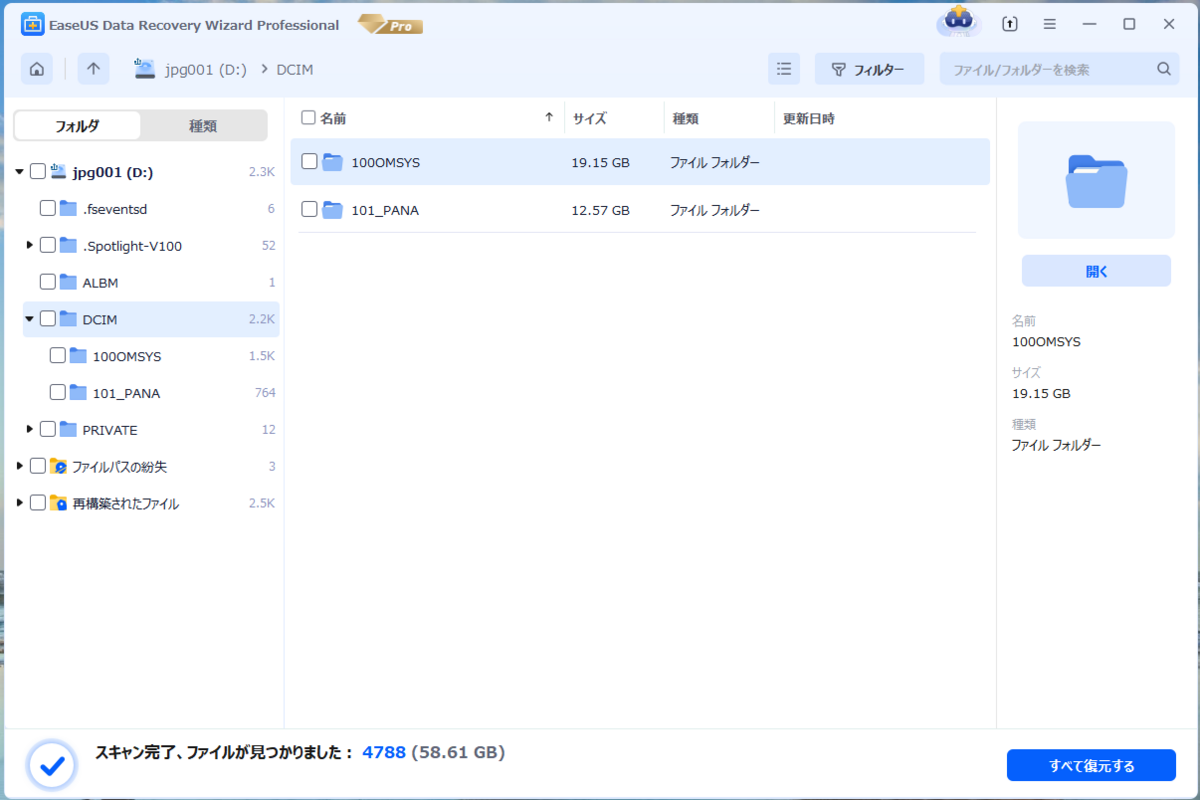Check the DCIM tree checkbox
The image size is (1200, 800).
point(47,319)
